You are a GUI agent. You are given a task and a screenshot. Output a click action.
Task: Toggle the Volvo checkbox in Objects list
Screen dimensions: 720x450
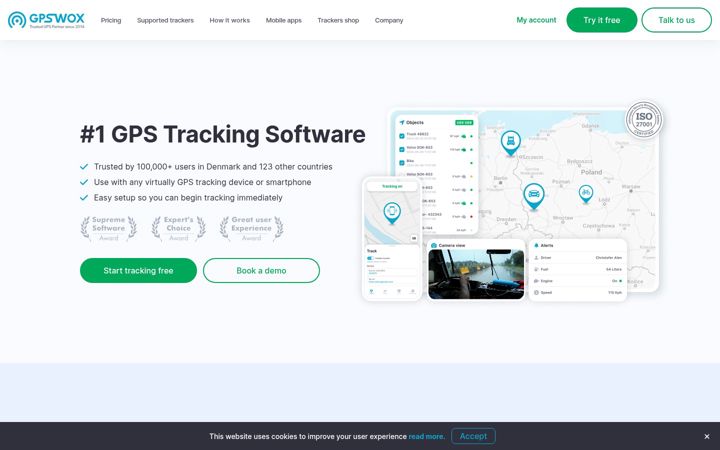pyautogui.click(x=402, y=149)
